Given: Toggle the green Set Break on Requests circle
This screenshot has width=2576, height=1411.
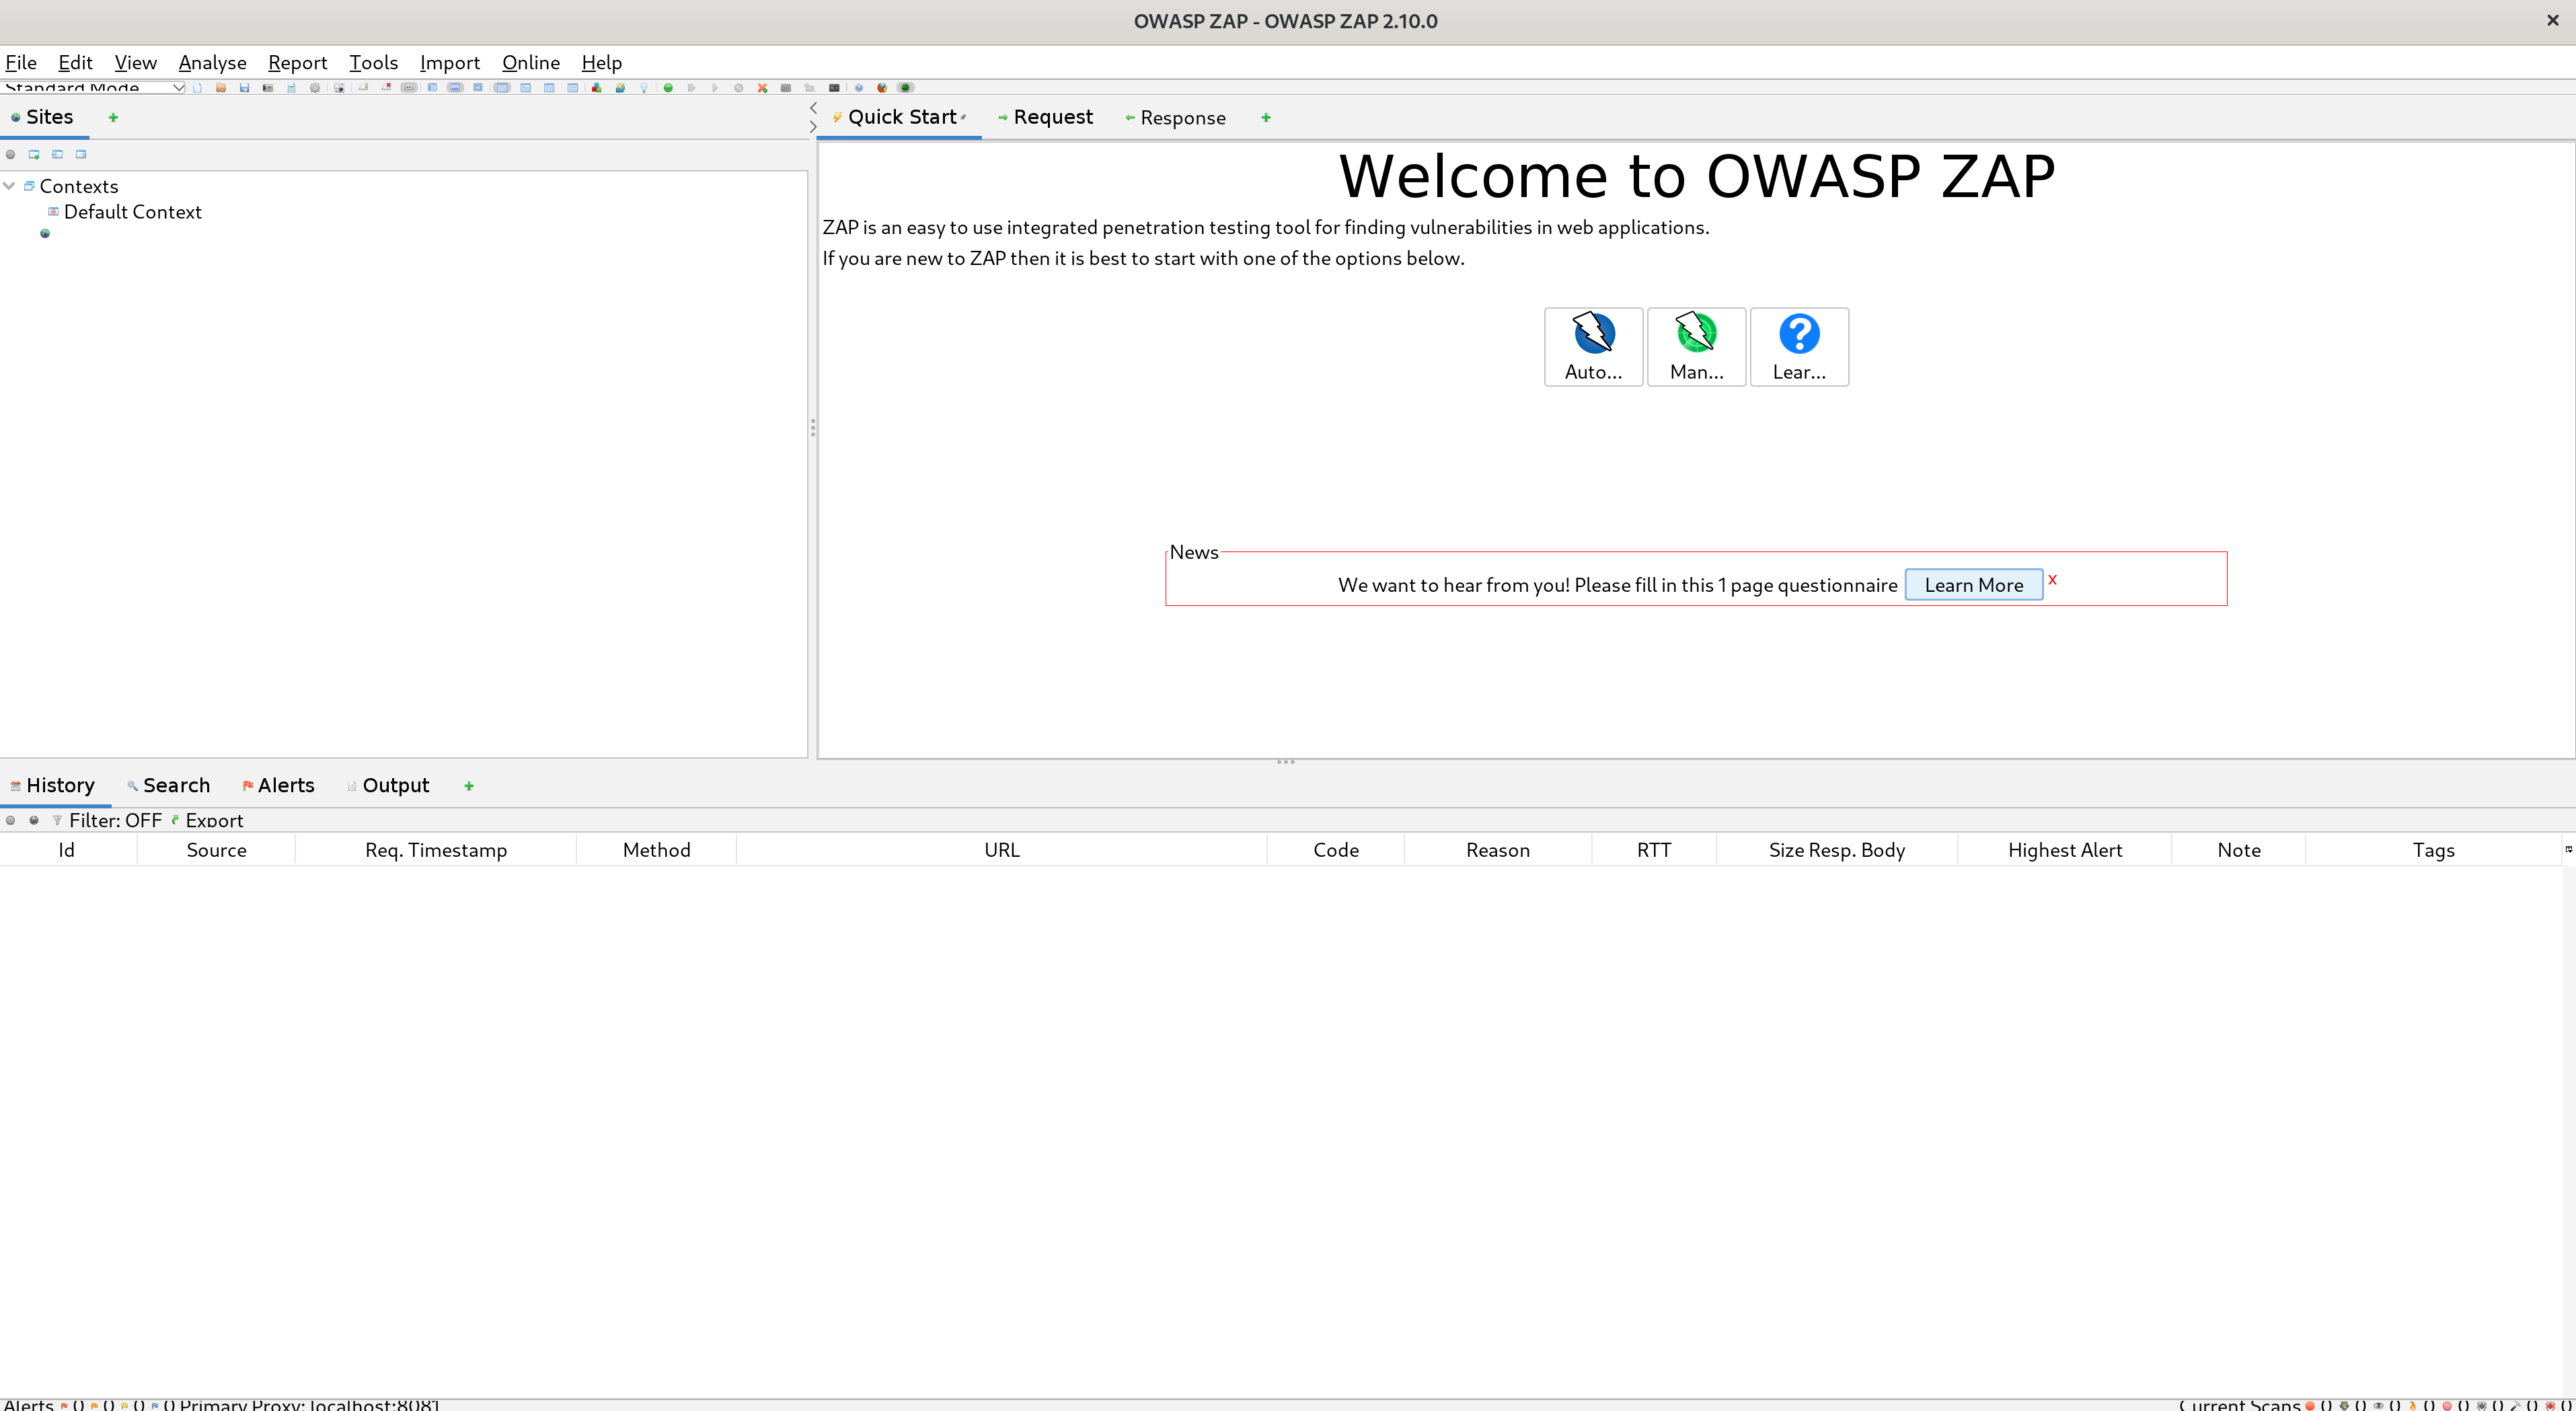Looking at the screenshot, I should coord(668,88).
